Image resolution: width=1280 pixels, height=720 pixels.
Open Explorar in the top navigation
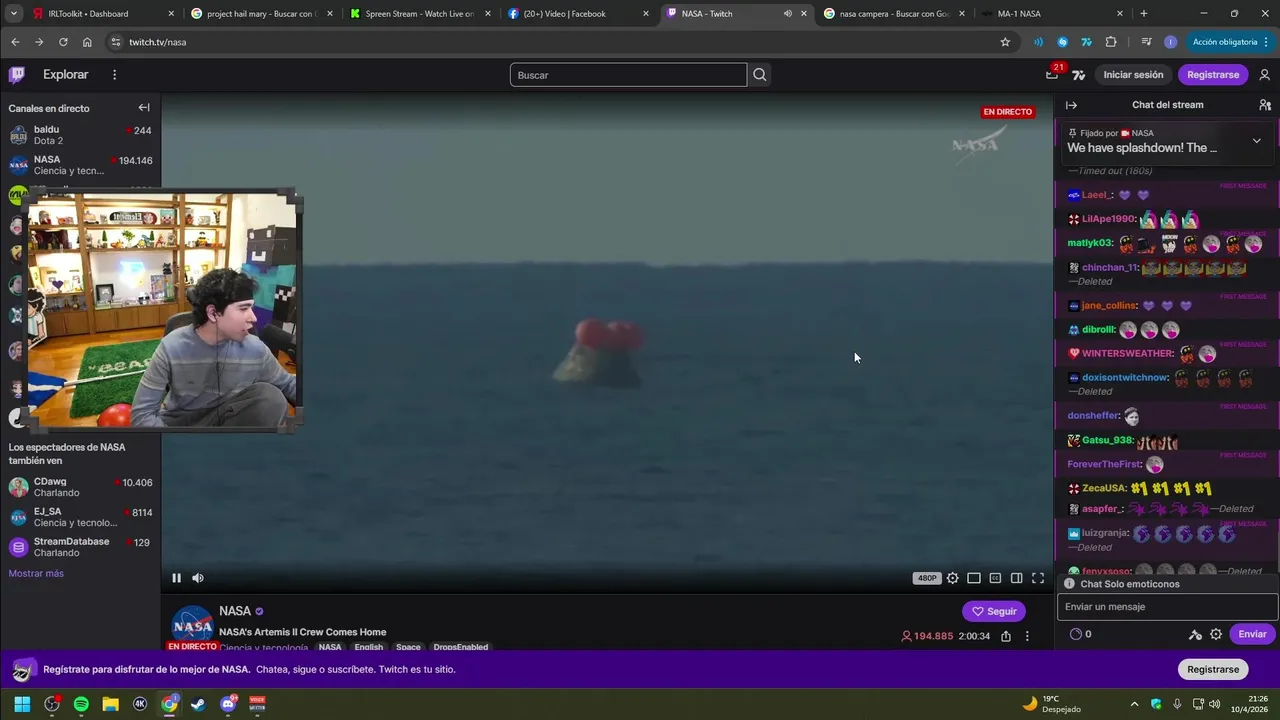(65, 75)
